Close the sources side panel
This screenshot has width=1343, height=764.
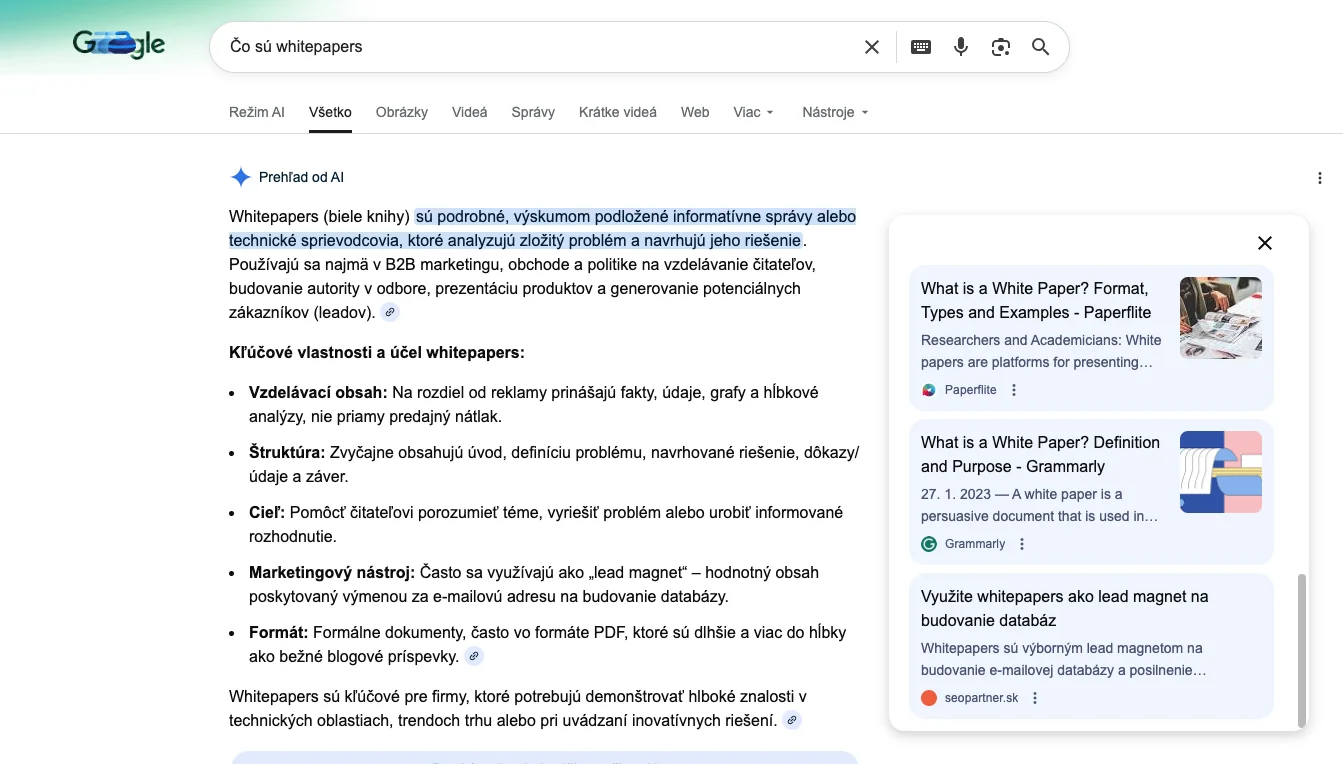coord(1265,243)
